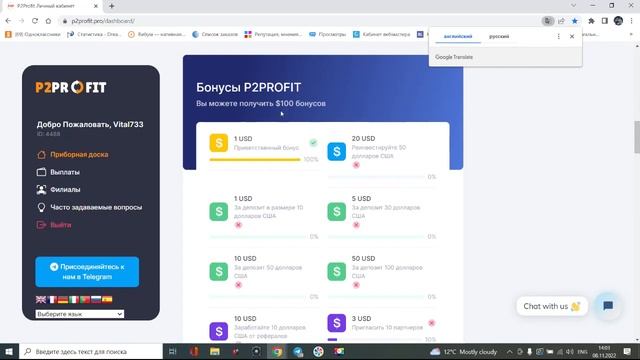This screenshot has width=640, height=360.
Task: Expand the Выберите язык language dropdown
Action: [80, 314]
